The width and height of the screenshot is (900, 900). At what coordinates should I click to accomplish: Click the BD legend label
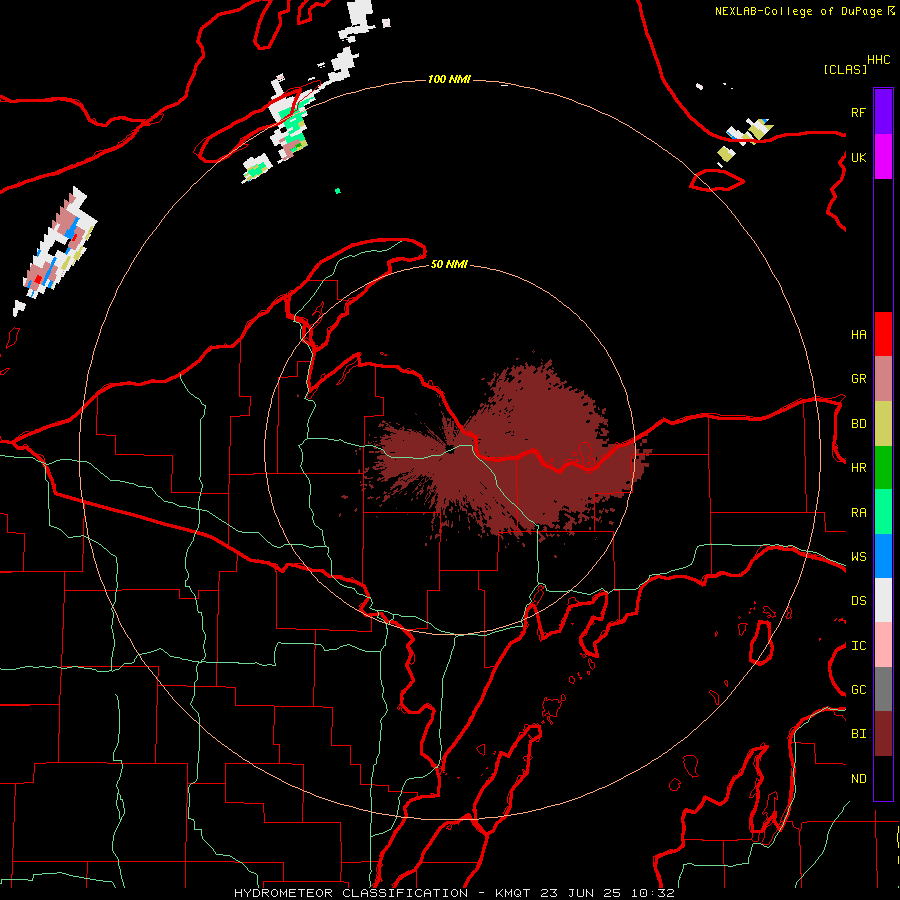[x=858, y=424]
